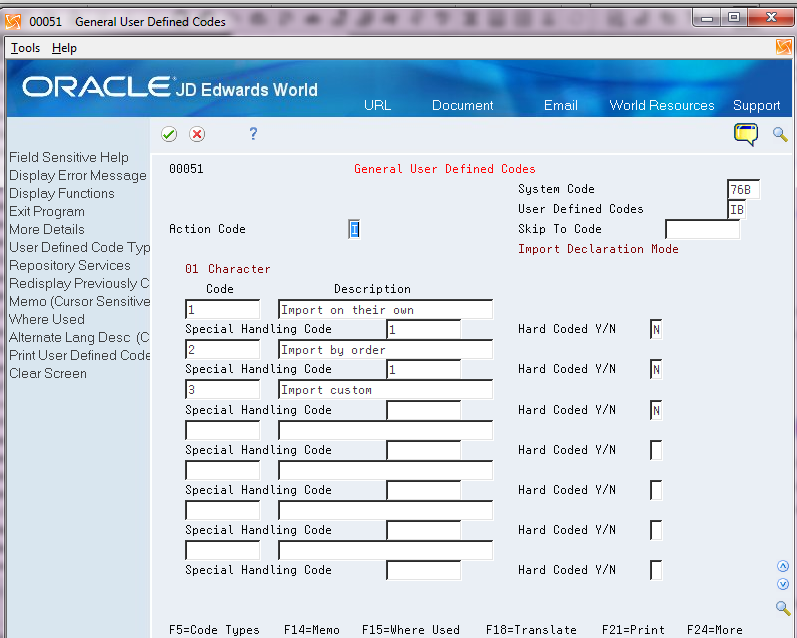The width and height of the screenshot is (797, 638).
Task: Open the Email link in banner
Action: pyautogui.click(x=561, y=105)
